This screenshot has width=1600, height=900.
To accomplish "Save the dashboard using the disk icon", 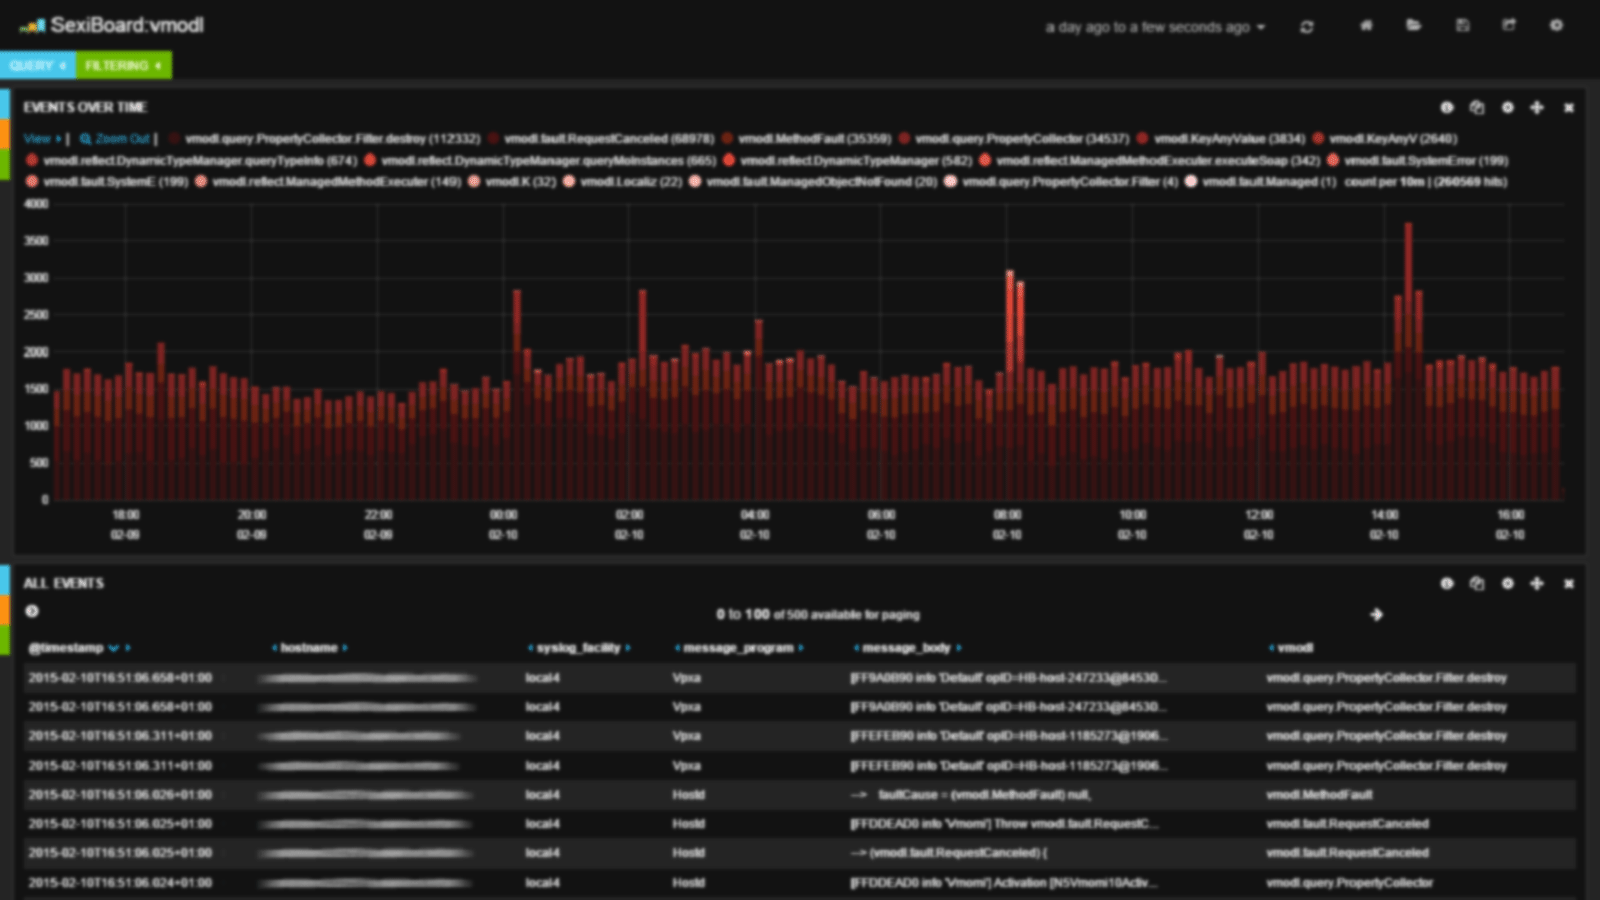I will pyautogui.click(x=1462, y=26).
